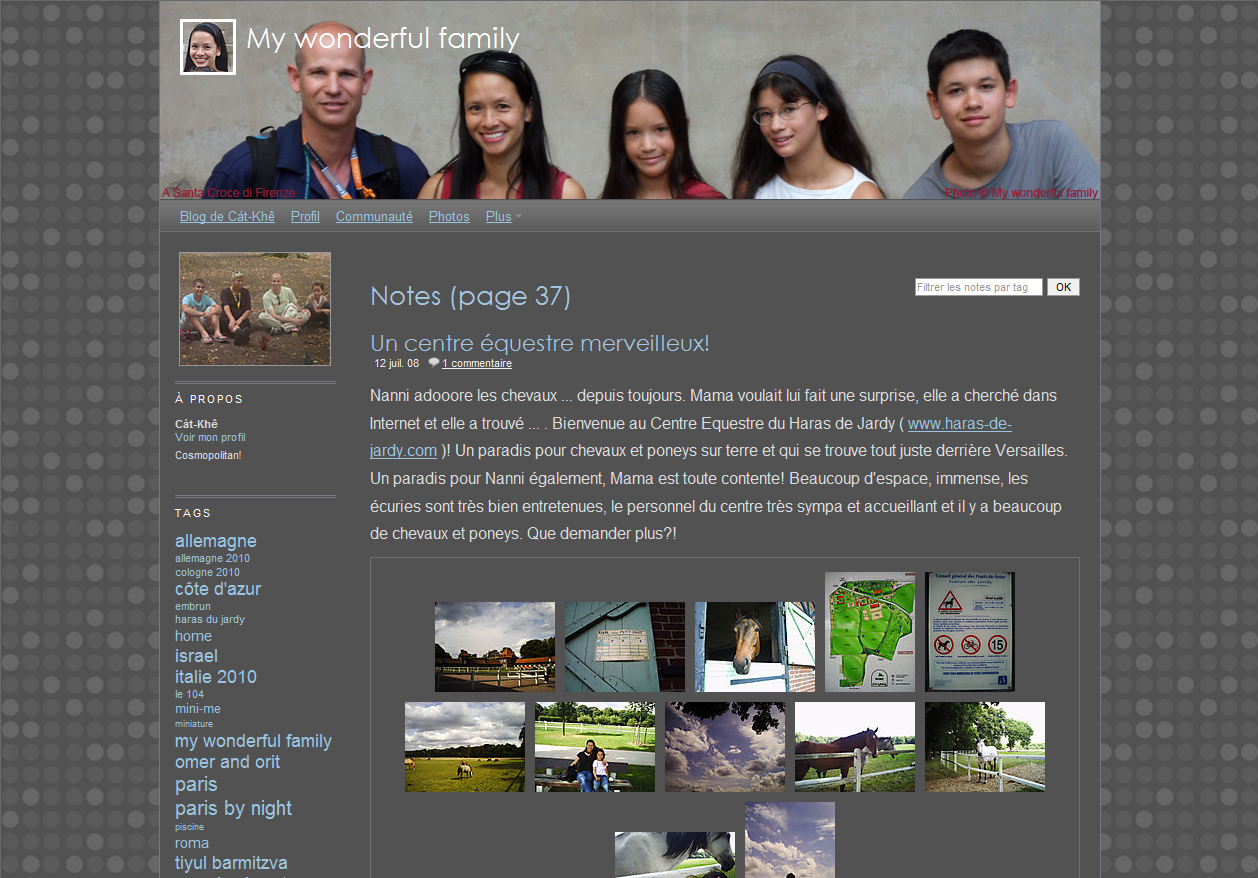Click the blog author avatar in header
The image size is (1258, 878).
pos(208,47)
